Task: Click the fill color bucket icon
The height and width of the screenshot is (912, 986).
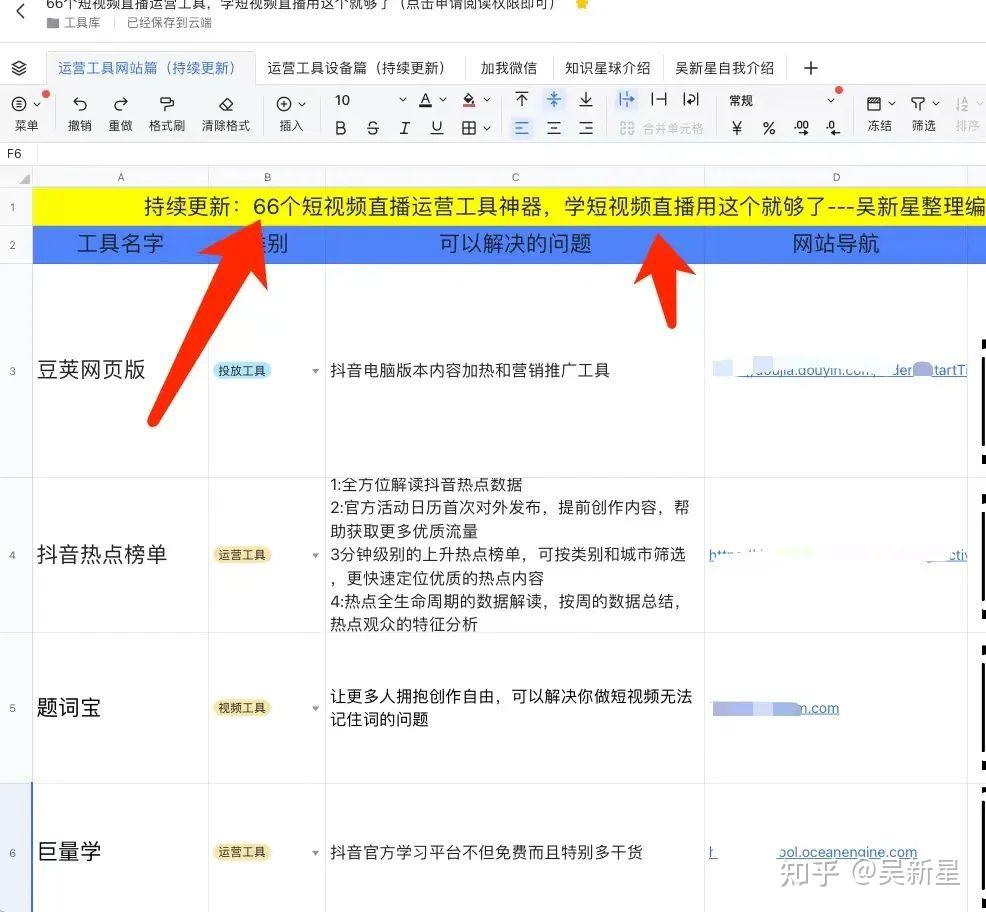Action: (468, 100)
